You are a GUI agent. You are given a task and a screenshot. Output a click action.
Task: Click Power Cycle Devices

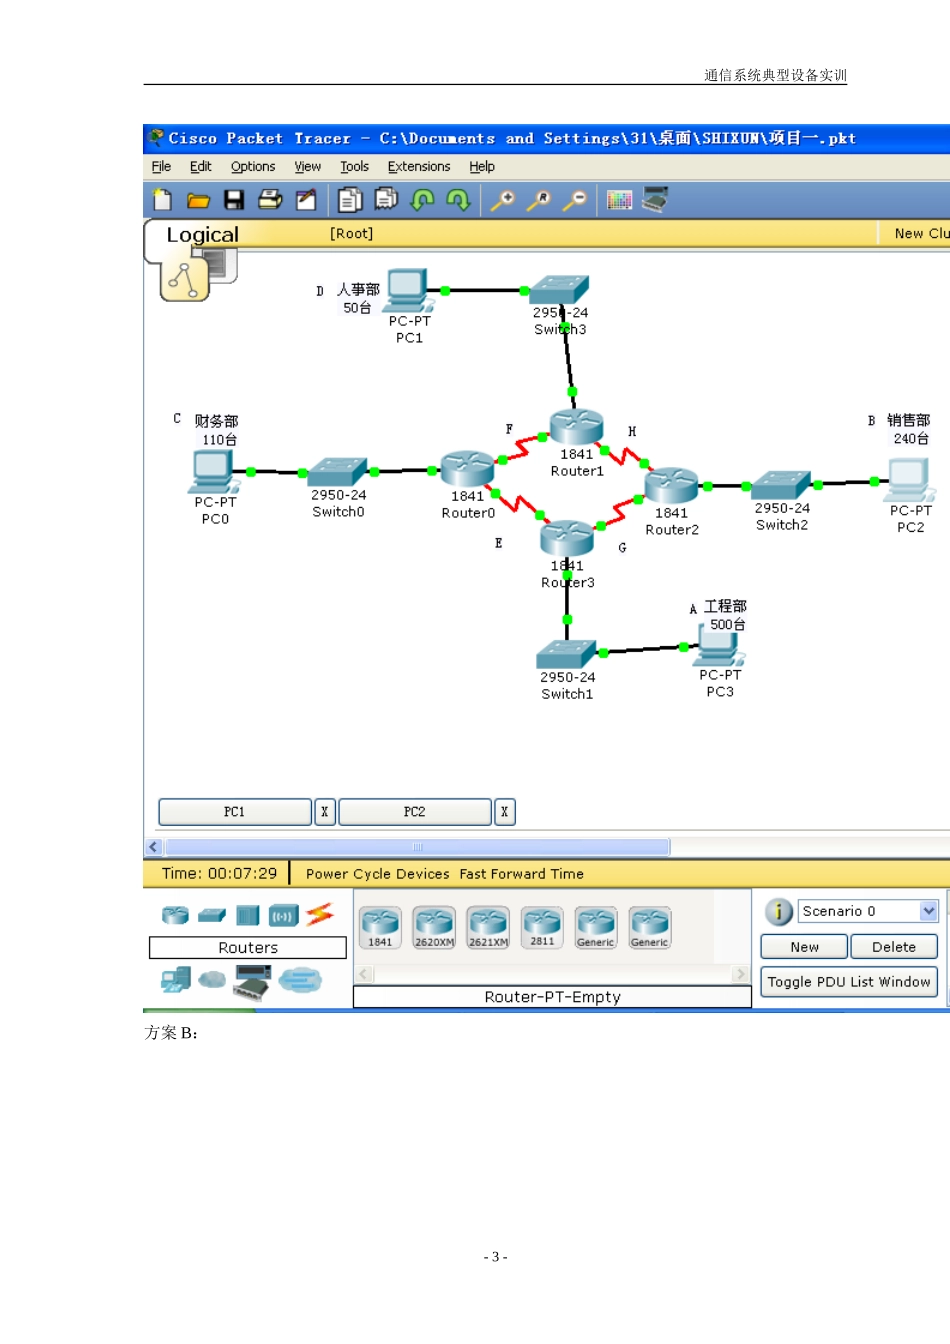[x=377, y=874]
